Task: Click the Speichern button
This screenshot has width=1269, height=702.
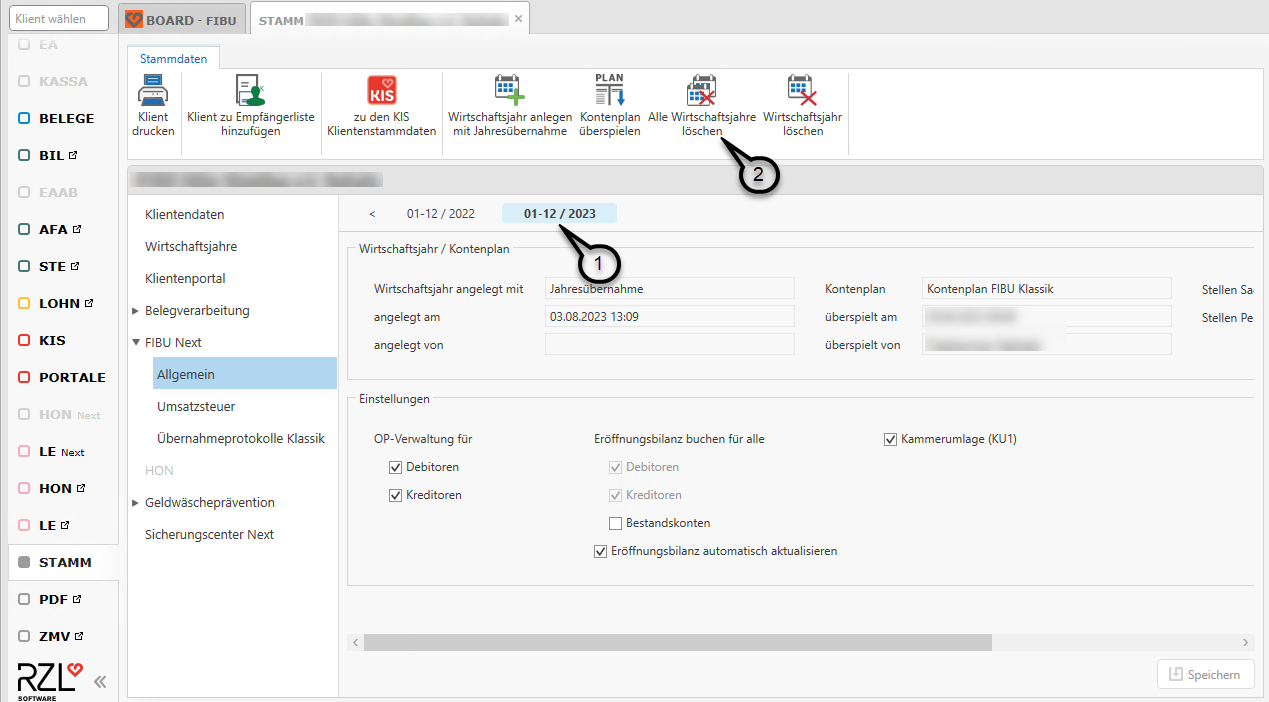Action: pos(1204,674)
